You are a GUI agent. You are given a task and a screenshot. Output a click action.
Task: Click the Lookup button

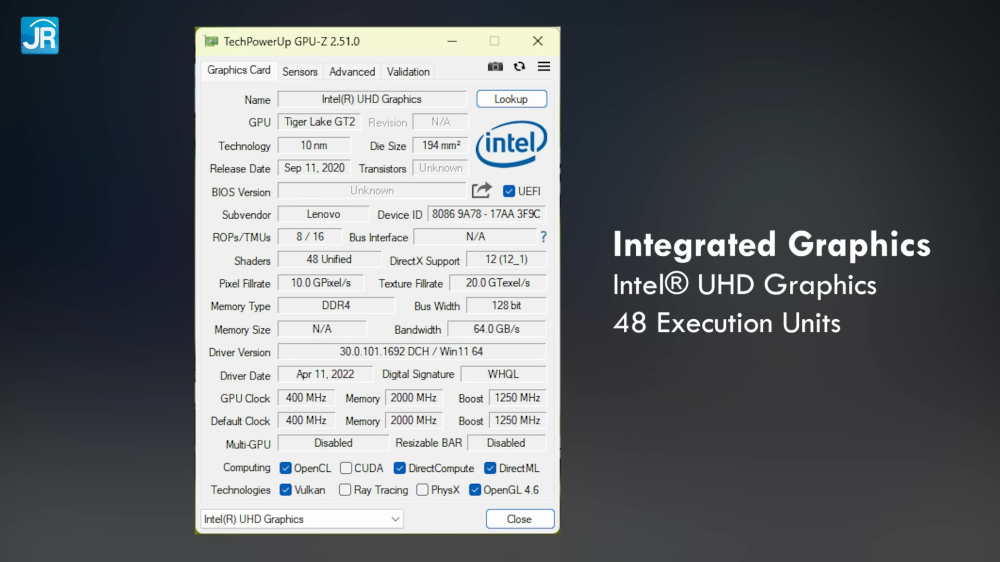[511, 99]
